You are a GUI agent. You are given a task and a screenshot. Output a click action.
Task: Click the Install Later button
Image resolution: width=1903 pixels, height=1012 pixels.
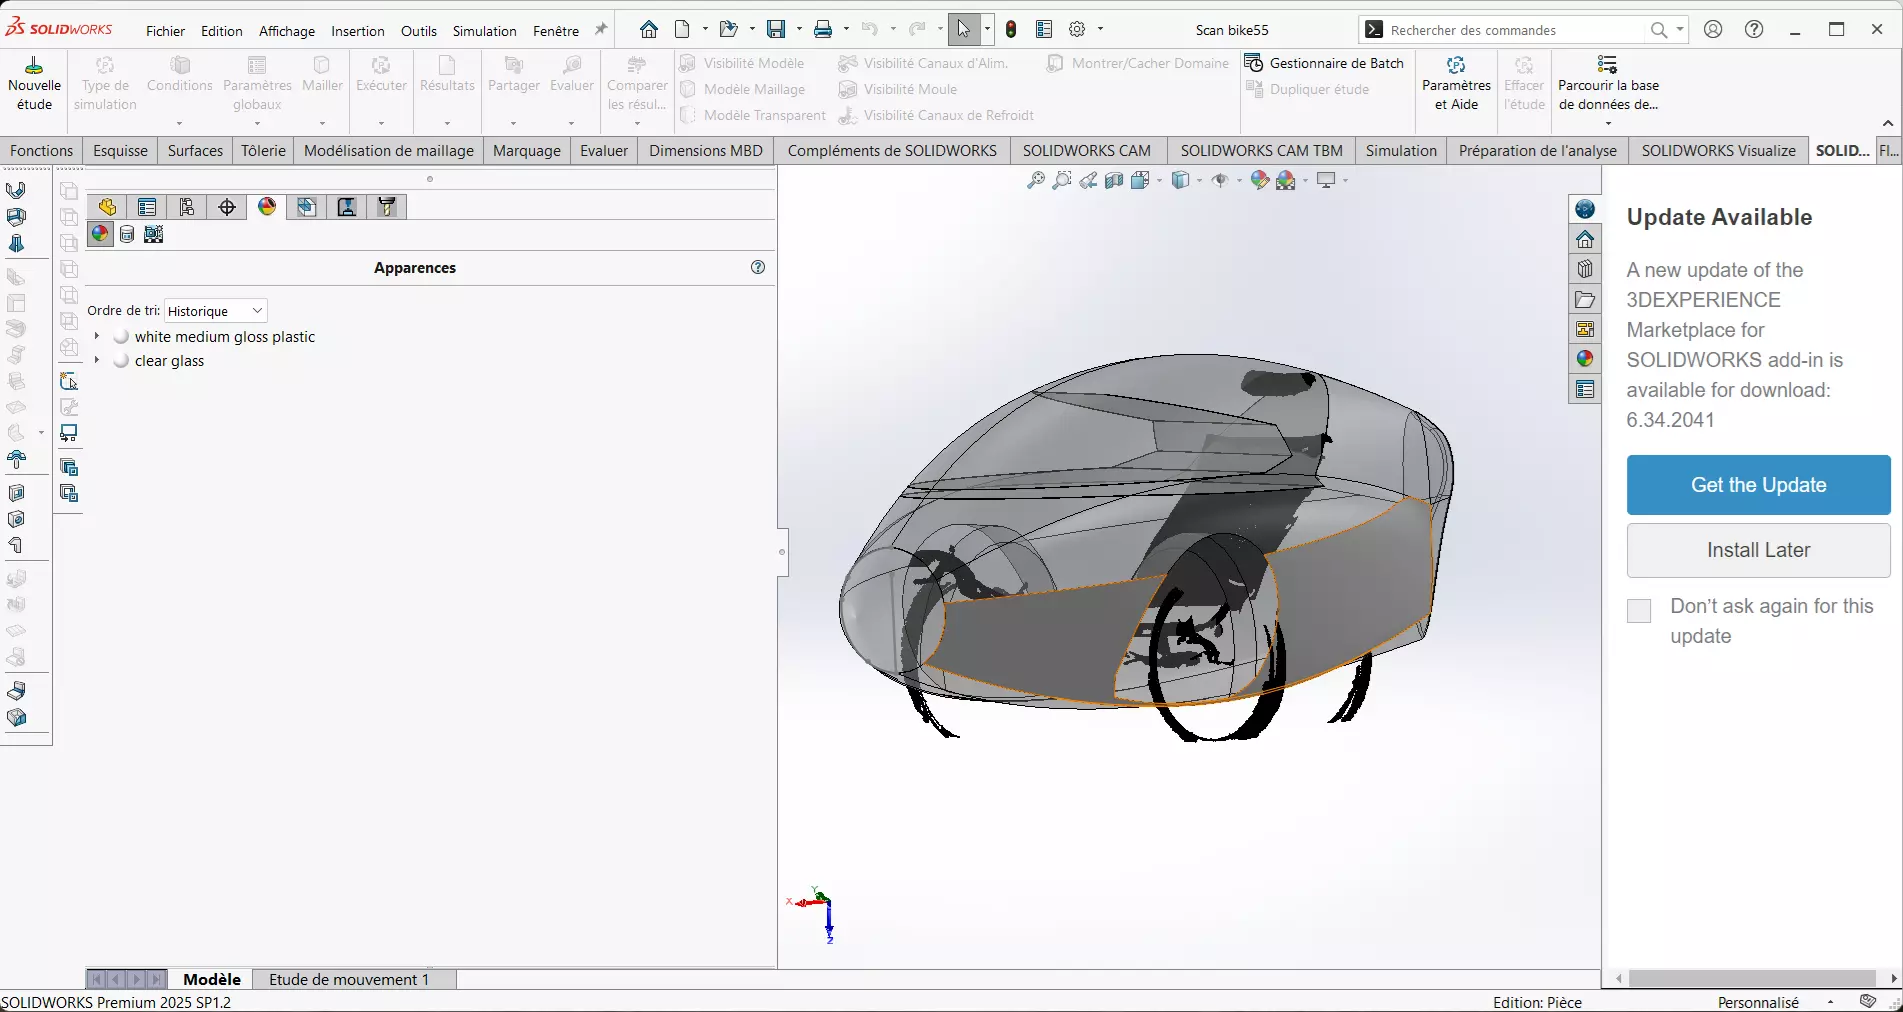[1758, 550]
